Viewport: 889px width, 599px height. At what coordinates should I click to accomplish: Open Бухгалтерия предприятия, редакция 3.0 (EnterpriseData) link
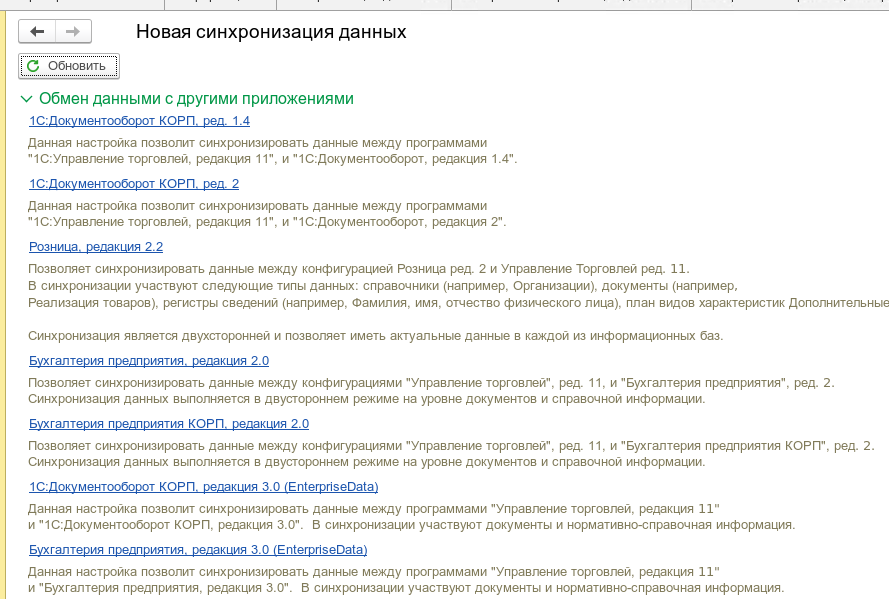point(198,549)
